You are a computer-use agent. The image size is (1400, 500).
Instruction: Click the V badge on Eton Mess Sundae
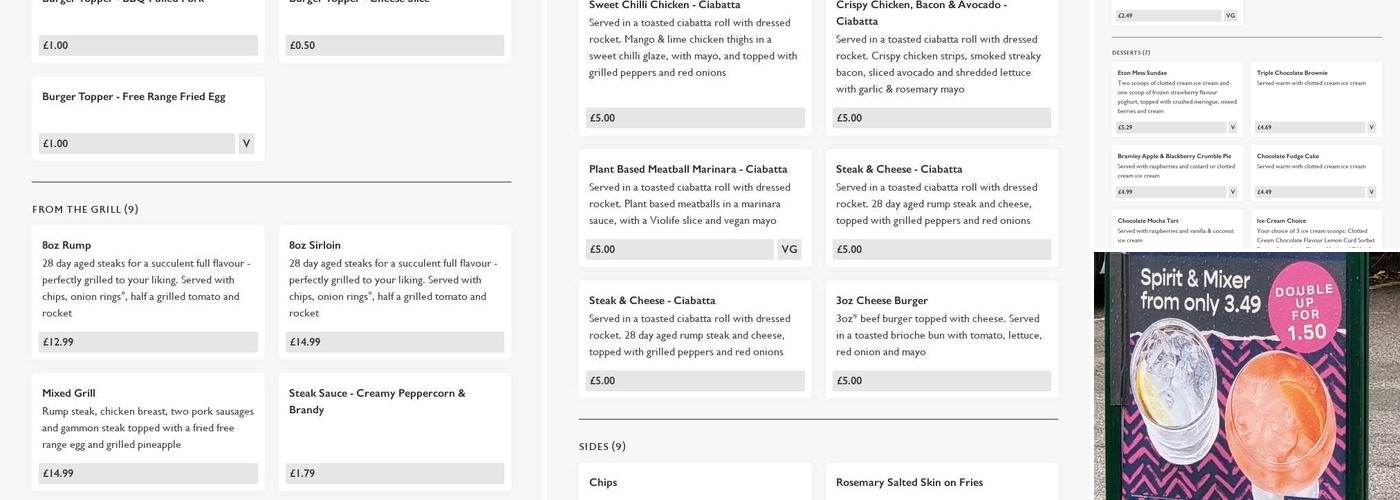1232,128
